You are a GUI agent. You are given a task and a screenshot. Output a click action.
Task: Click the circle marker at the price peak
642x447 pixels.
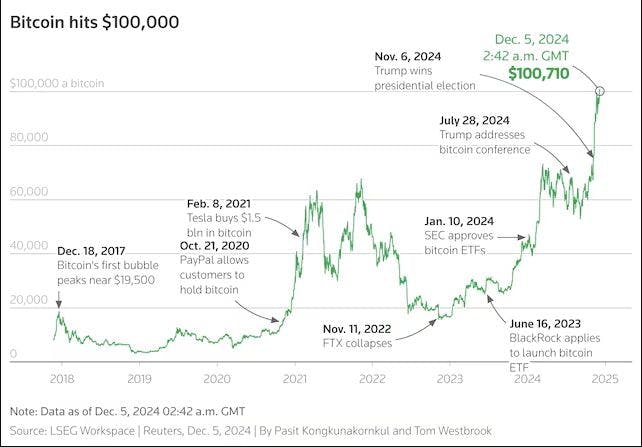600,92
